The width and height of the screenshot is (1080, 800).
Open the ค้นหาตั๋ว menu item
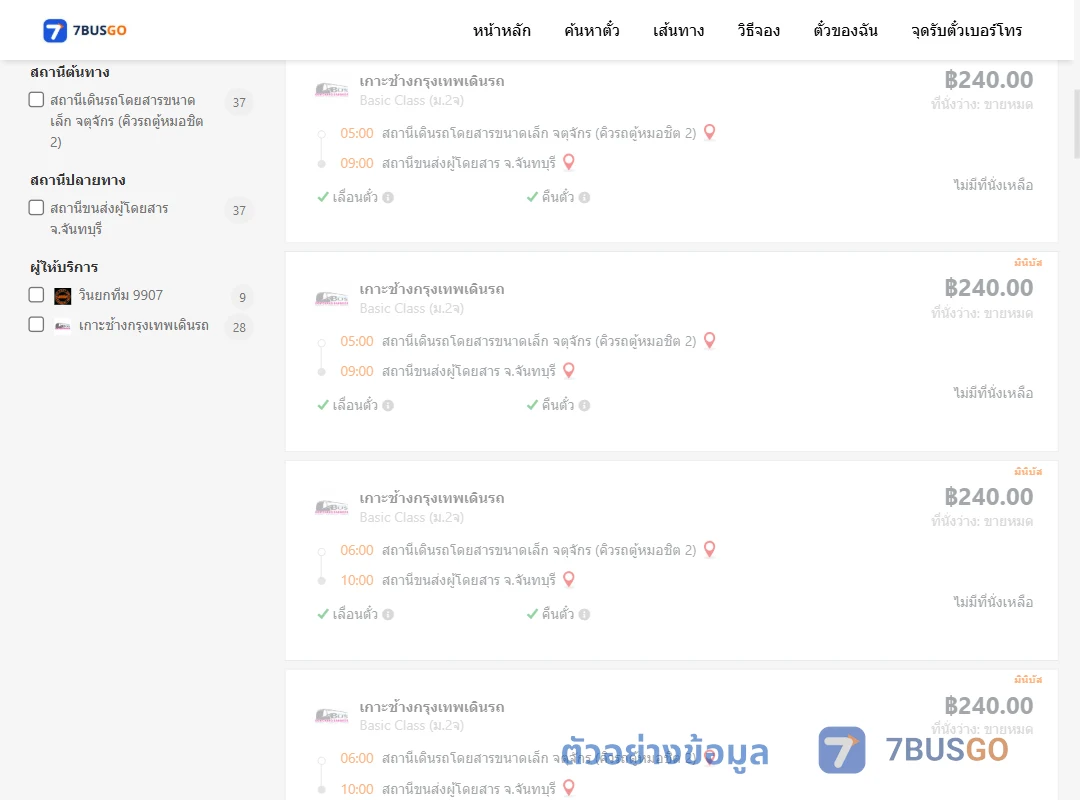592,30
